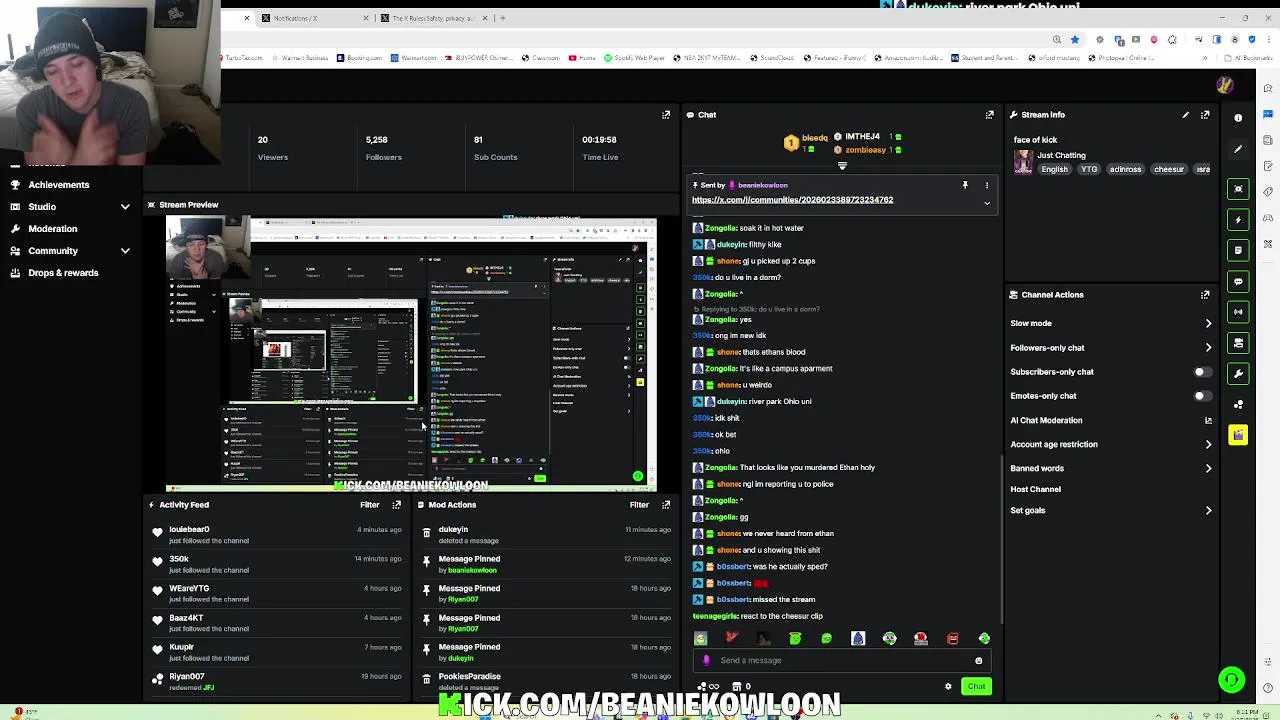
Task: Switch to The X Rules browser tab
Action: point(433,18)
